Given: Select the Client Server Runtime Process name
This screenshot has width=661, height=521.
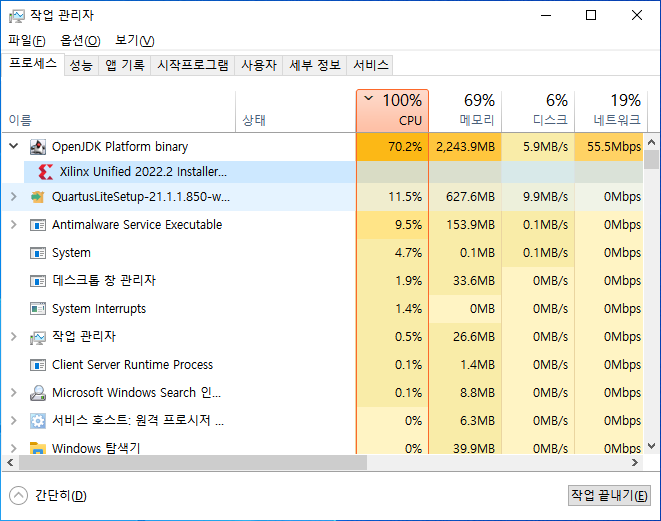Looking at the screenshot, I should point(132,365).
